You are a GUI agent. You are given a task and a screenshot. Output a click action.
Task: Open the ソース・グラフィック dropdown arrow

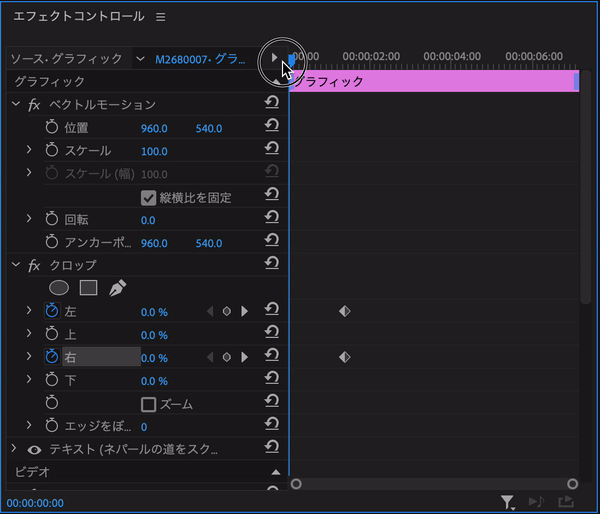(x=140, y=59)
